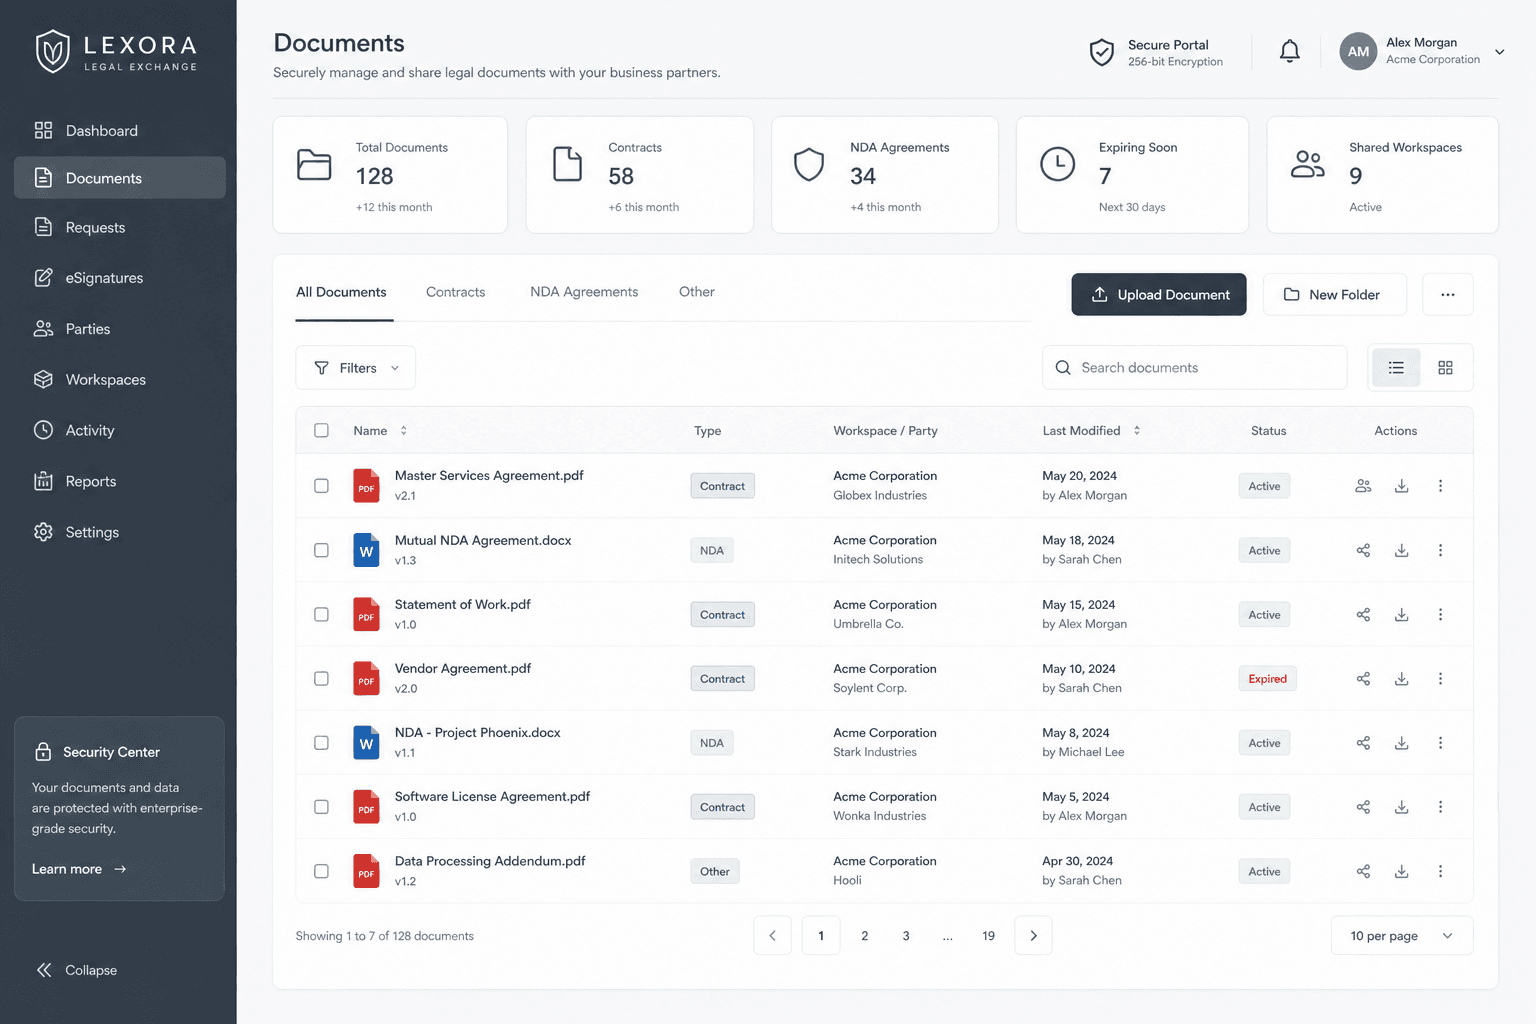Image resolution: width=1536 pixels, height=1024 pixels.
Task: Download Software License Agreement.pdf
Action: (x=1402, y=807)
